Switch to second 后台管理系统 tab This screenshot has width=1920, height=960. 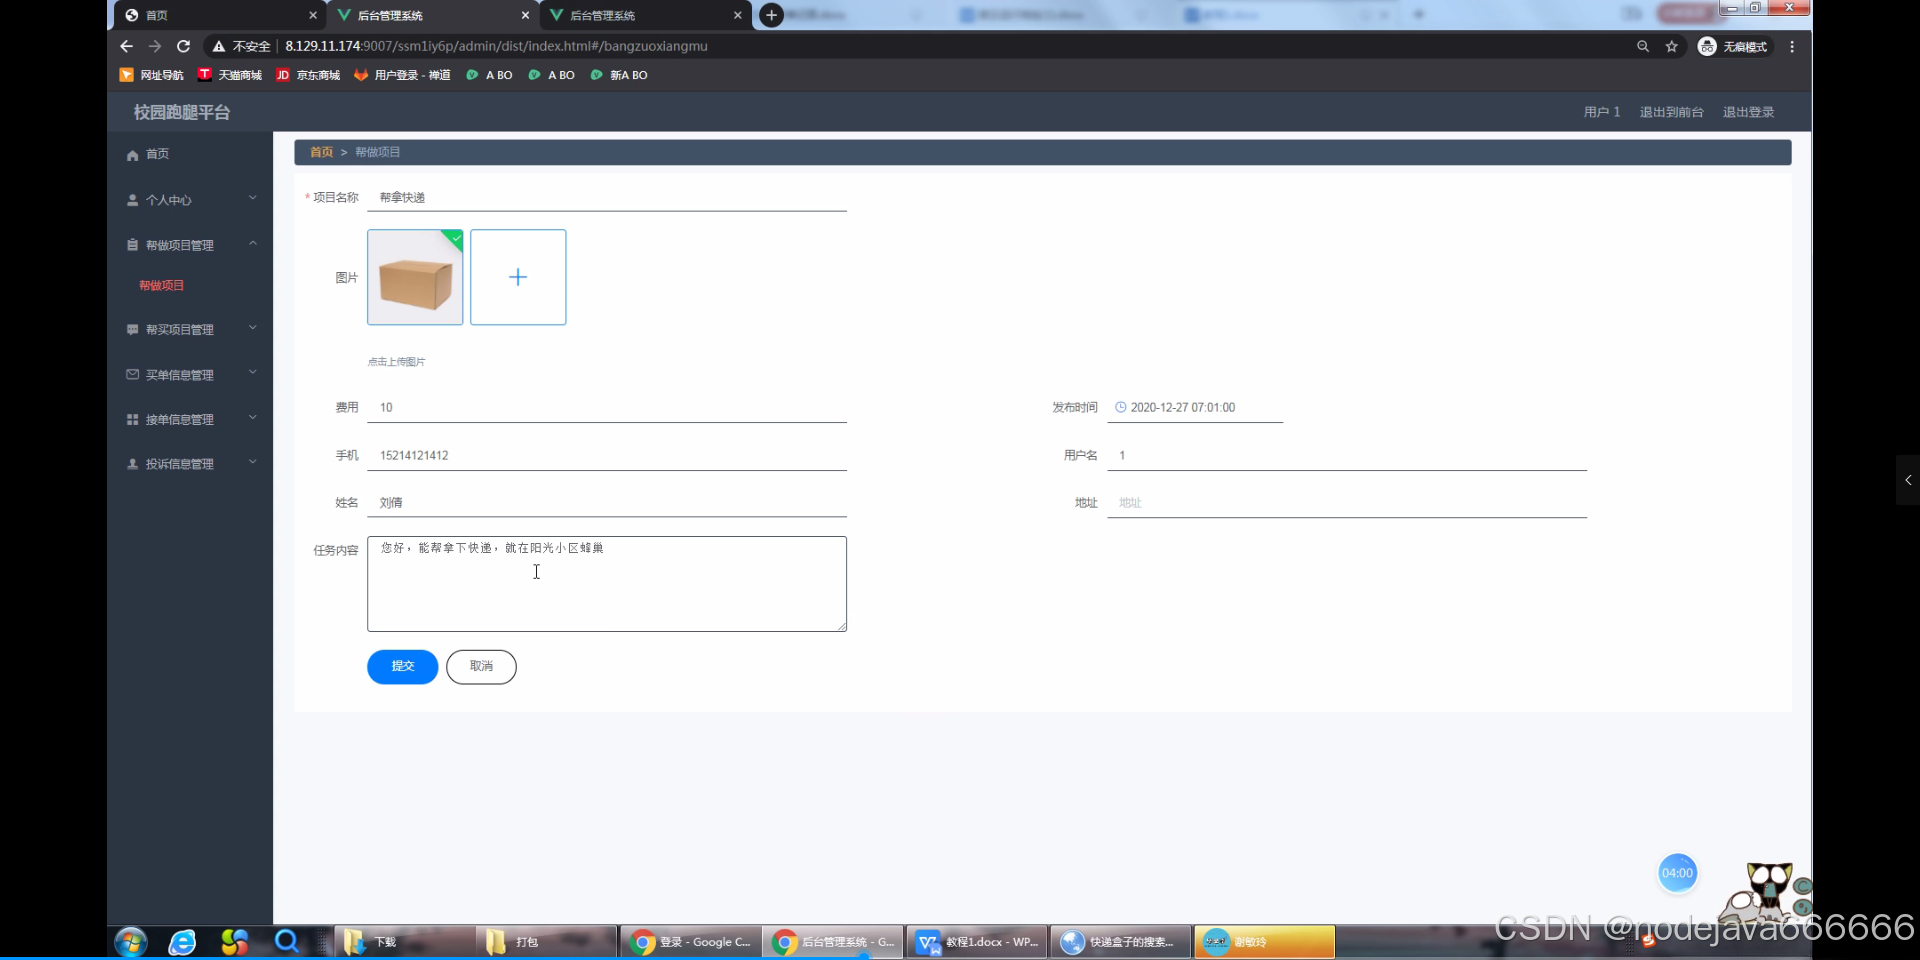point(646,15)
